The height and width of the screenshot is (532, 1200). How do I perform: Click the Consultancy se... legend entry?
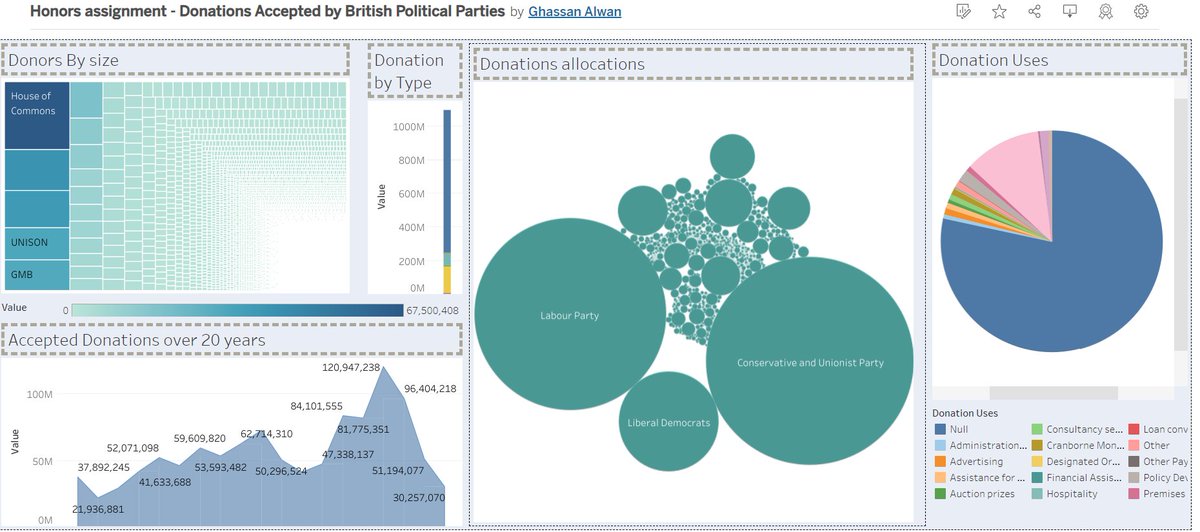click(x=1077, y=429)
